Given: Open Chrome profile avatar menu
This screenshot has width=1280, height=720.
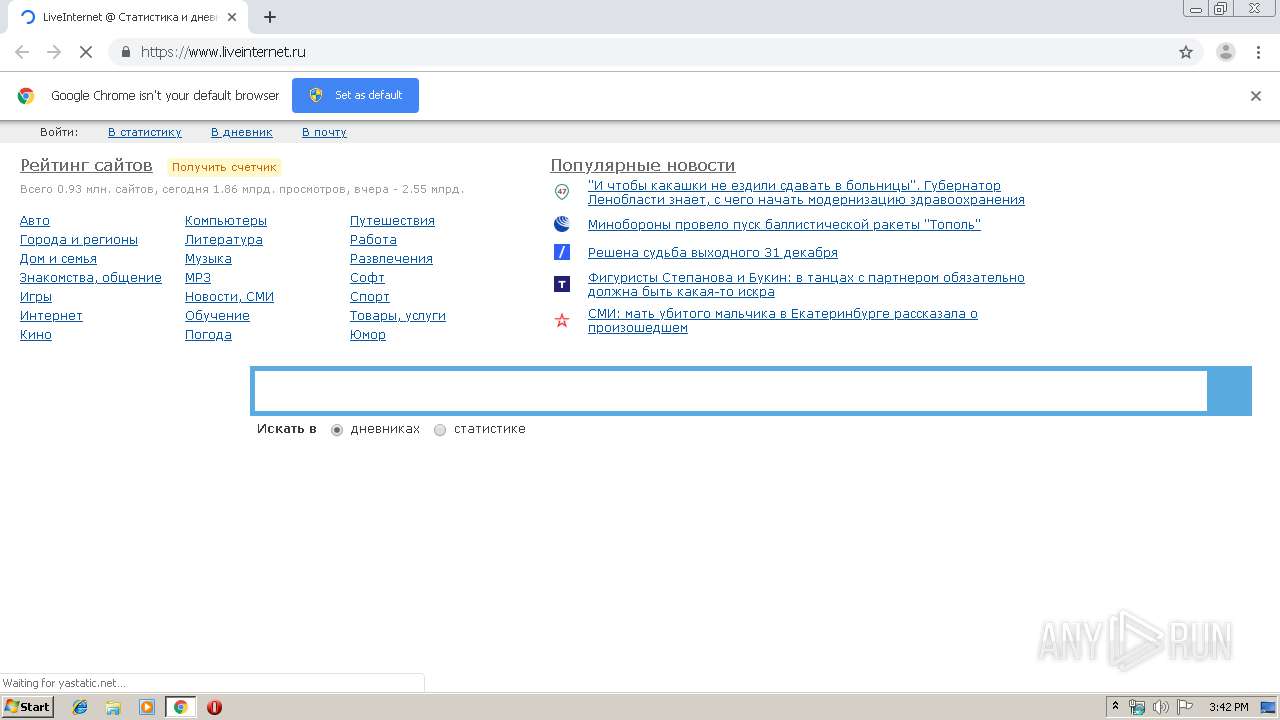Looking at the screenshot, I should coord(1225,52).
